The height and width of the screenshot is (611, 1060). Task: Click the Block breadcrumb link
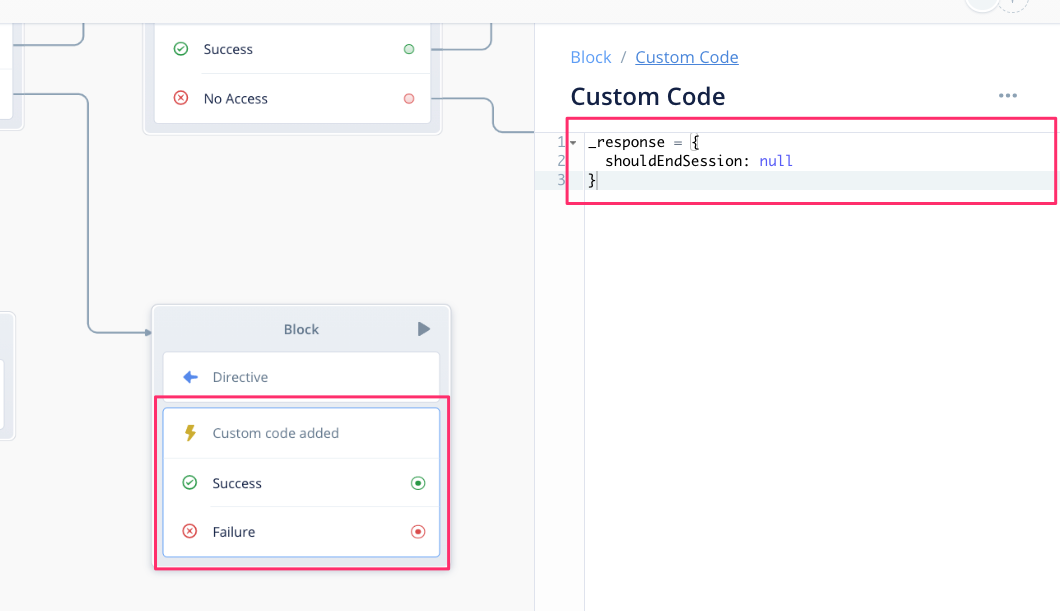tap(590, 57)
